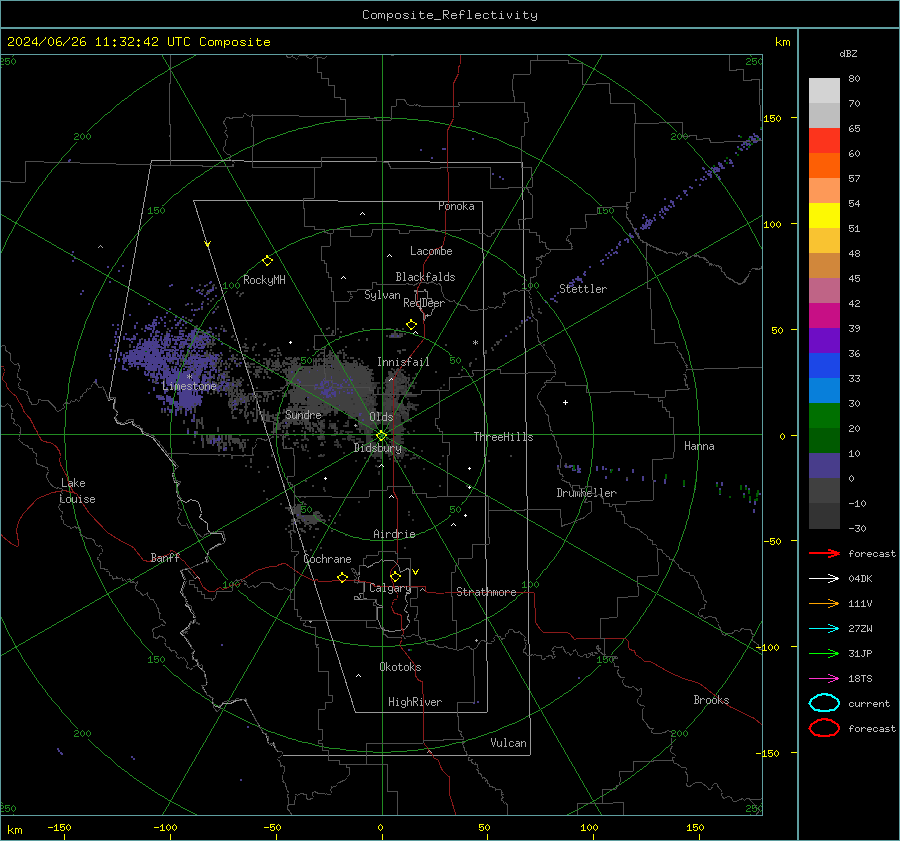The width and height of the screenshot is (900, 841).
Task: Click the yellow diamond marker above RedDeer
Action: tap(411, 325)
